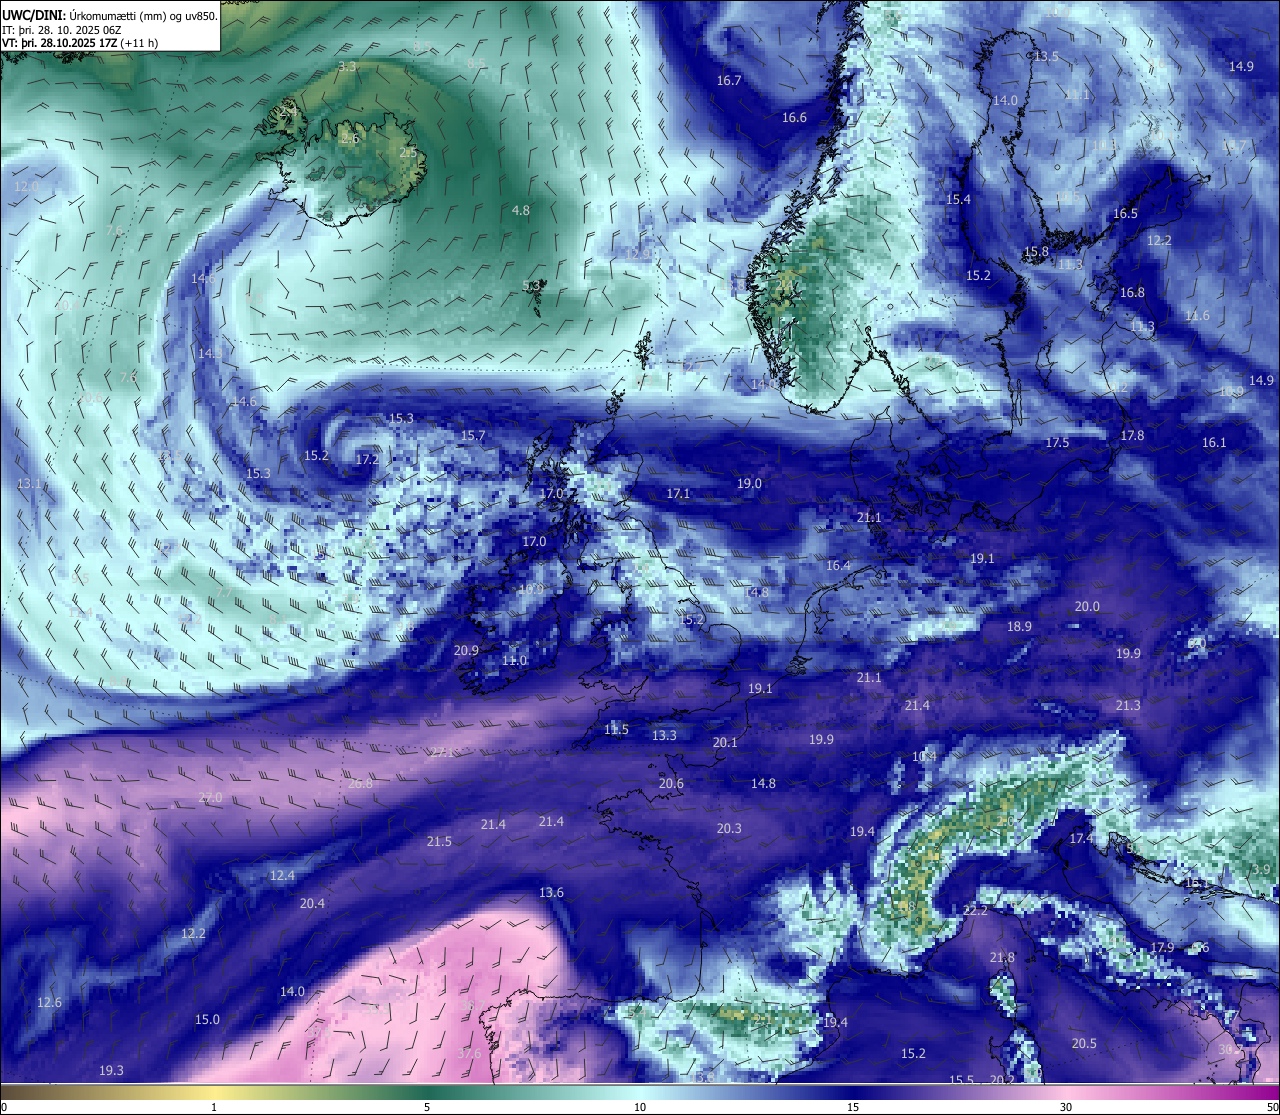This screenshot has height=1115, width=1280.
Task: Click the VT: þri. 28.10.2025 17Z line
Action: pyautogui.click(x=79, y=43)
